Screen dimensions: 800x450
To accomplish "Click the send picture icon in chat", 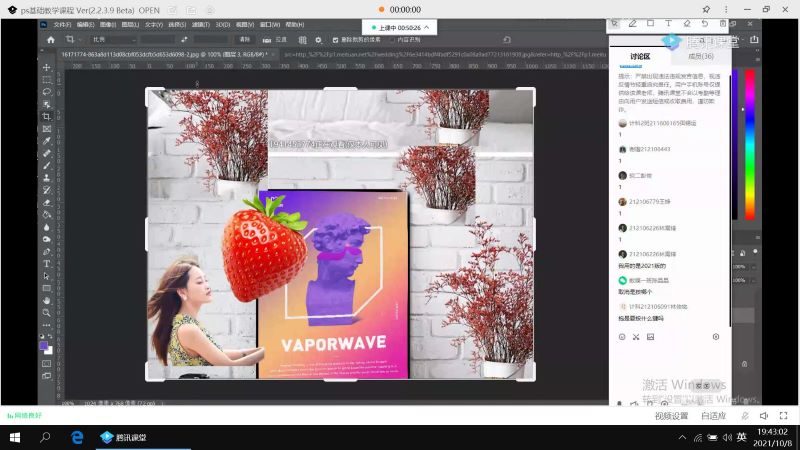I will point(650,337).
